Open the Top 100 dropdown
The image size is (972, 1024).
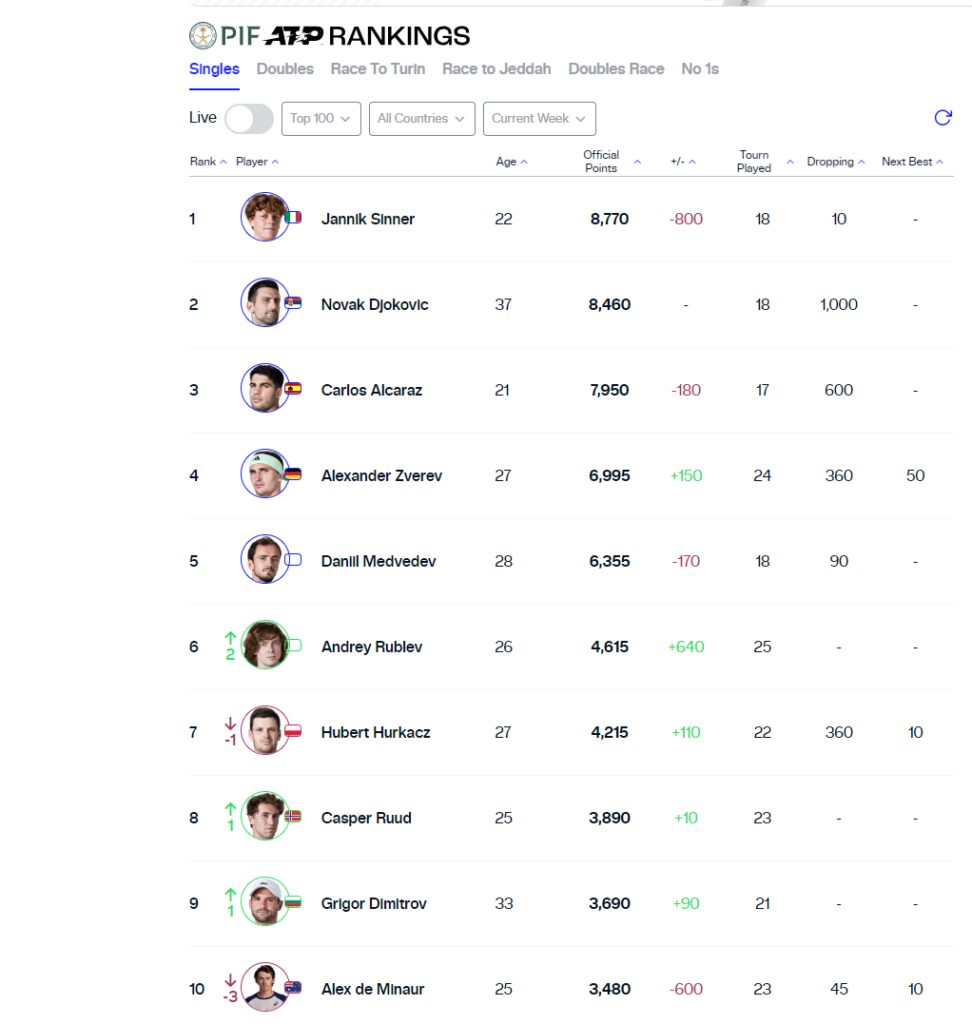(321, 119)
